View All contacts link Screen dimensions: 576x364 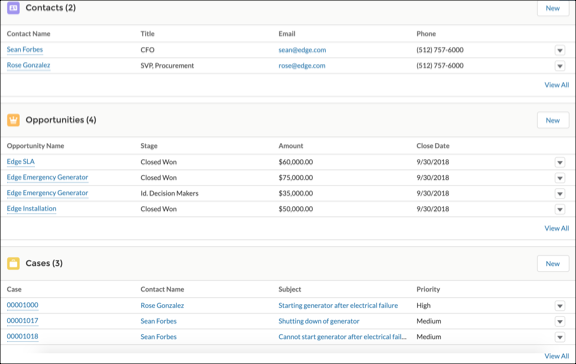(x=557, y=85)
